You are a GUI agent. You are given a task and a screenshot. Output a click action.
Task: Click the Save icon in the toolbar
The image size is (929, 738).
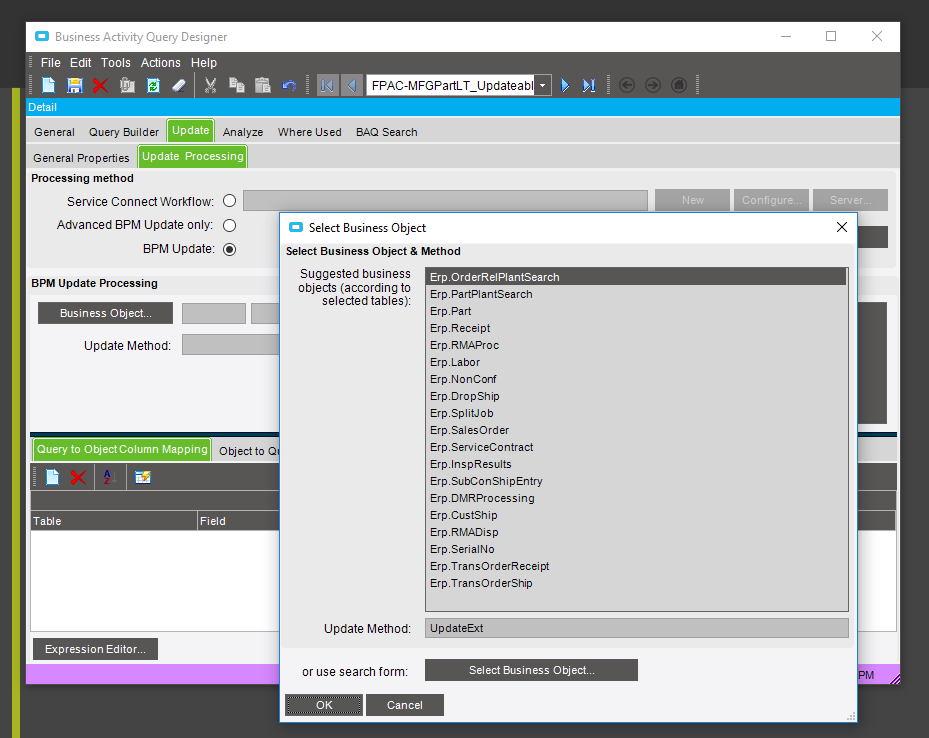tap(74, 86)
